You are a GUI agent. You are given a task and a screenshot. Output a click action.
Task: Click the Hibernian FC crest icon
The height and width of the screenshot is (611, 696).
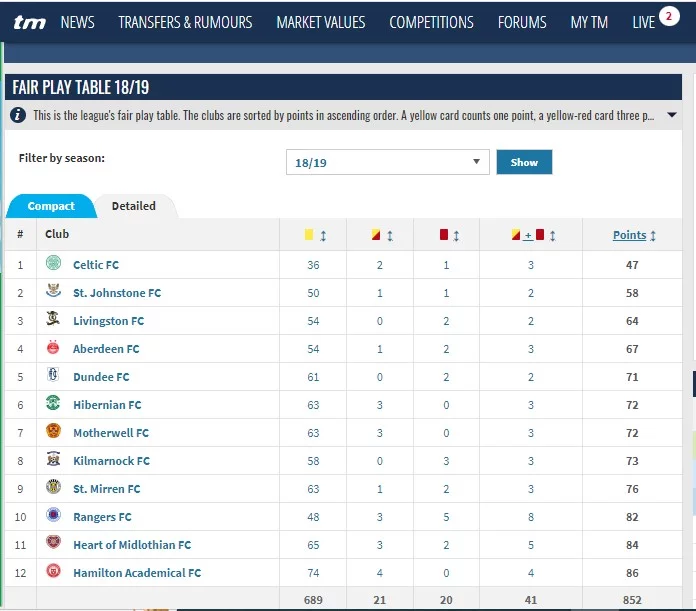[x=53, y=404]
